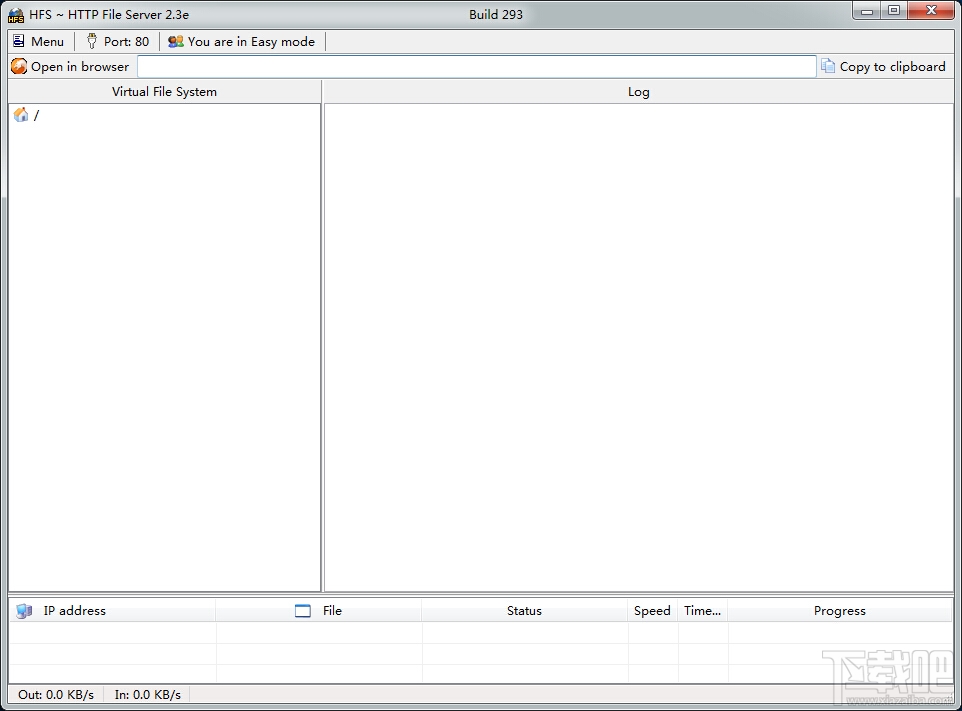Click Copy to clipboard
Screen dimensions: 962x711
(x=884, y=66)
